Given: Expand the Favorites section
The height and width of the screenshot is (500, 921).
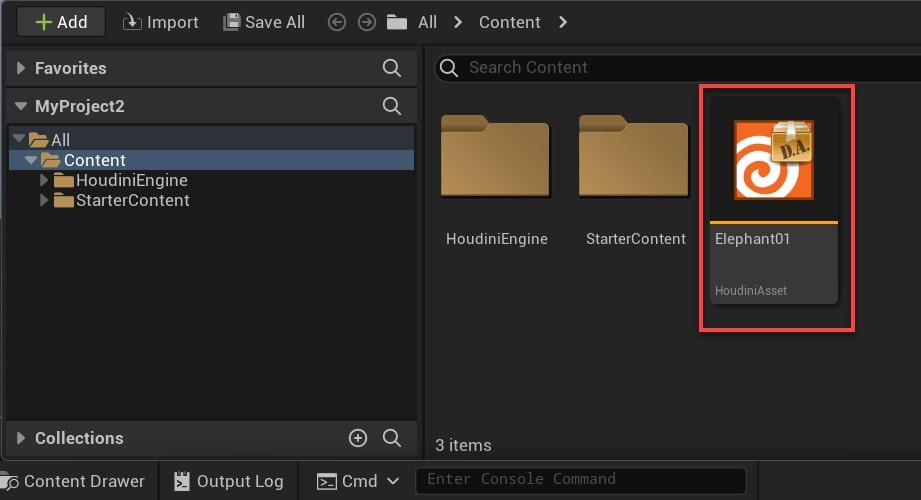Looking at the screenshot, I should tap(21, 68).
